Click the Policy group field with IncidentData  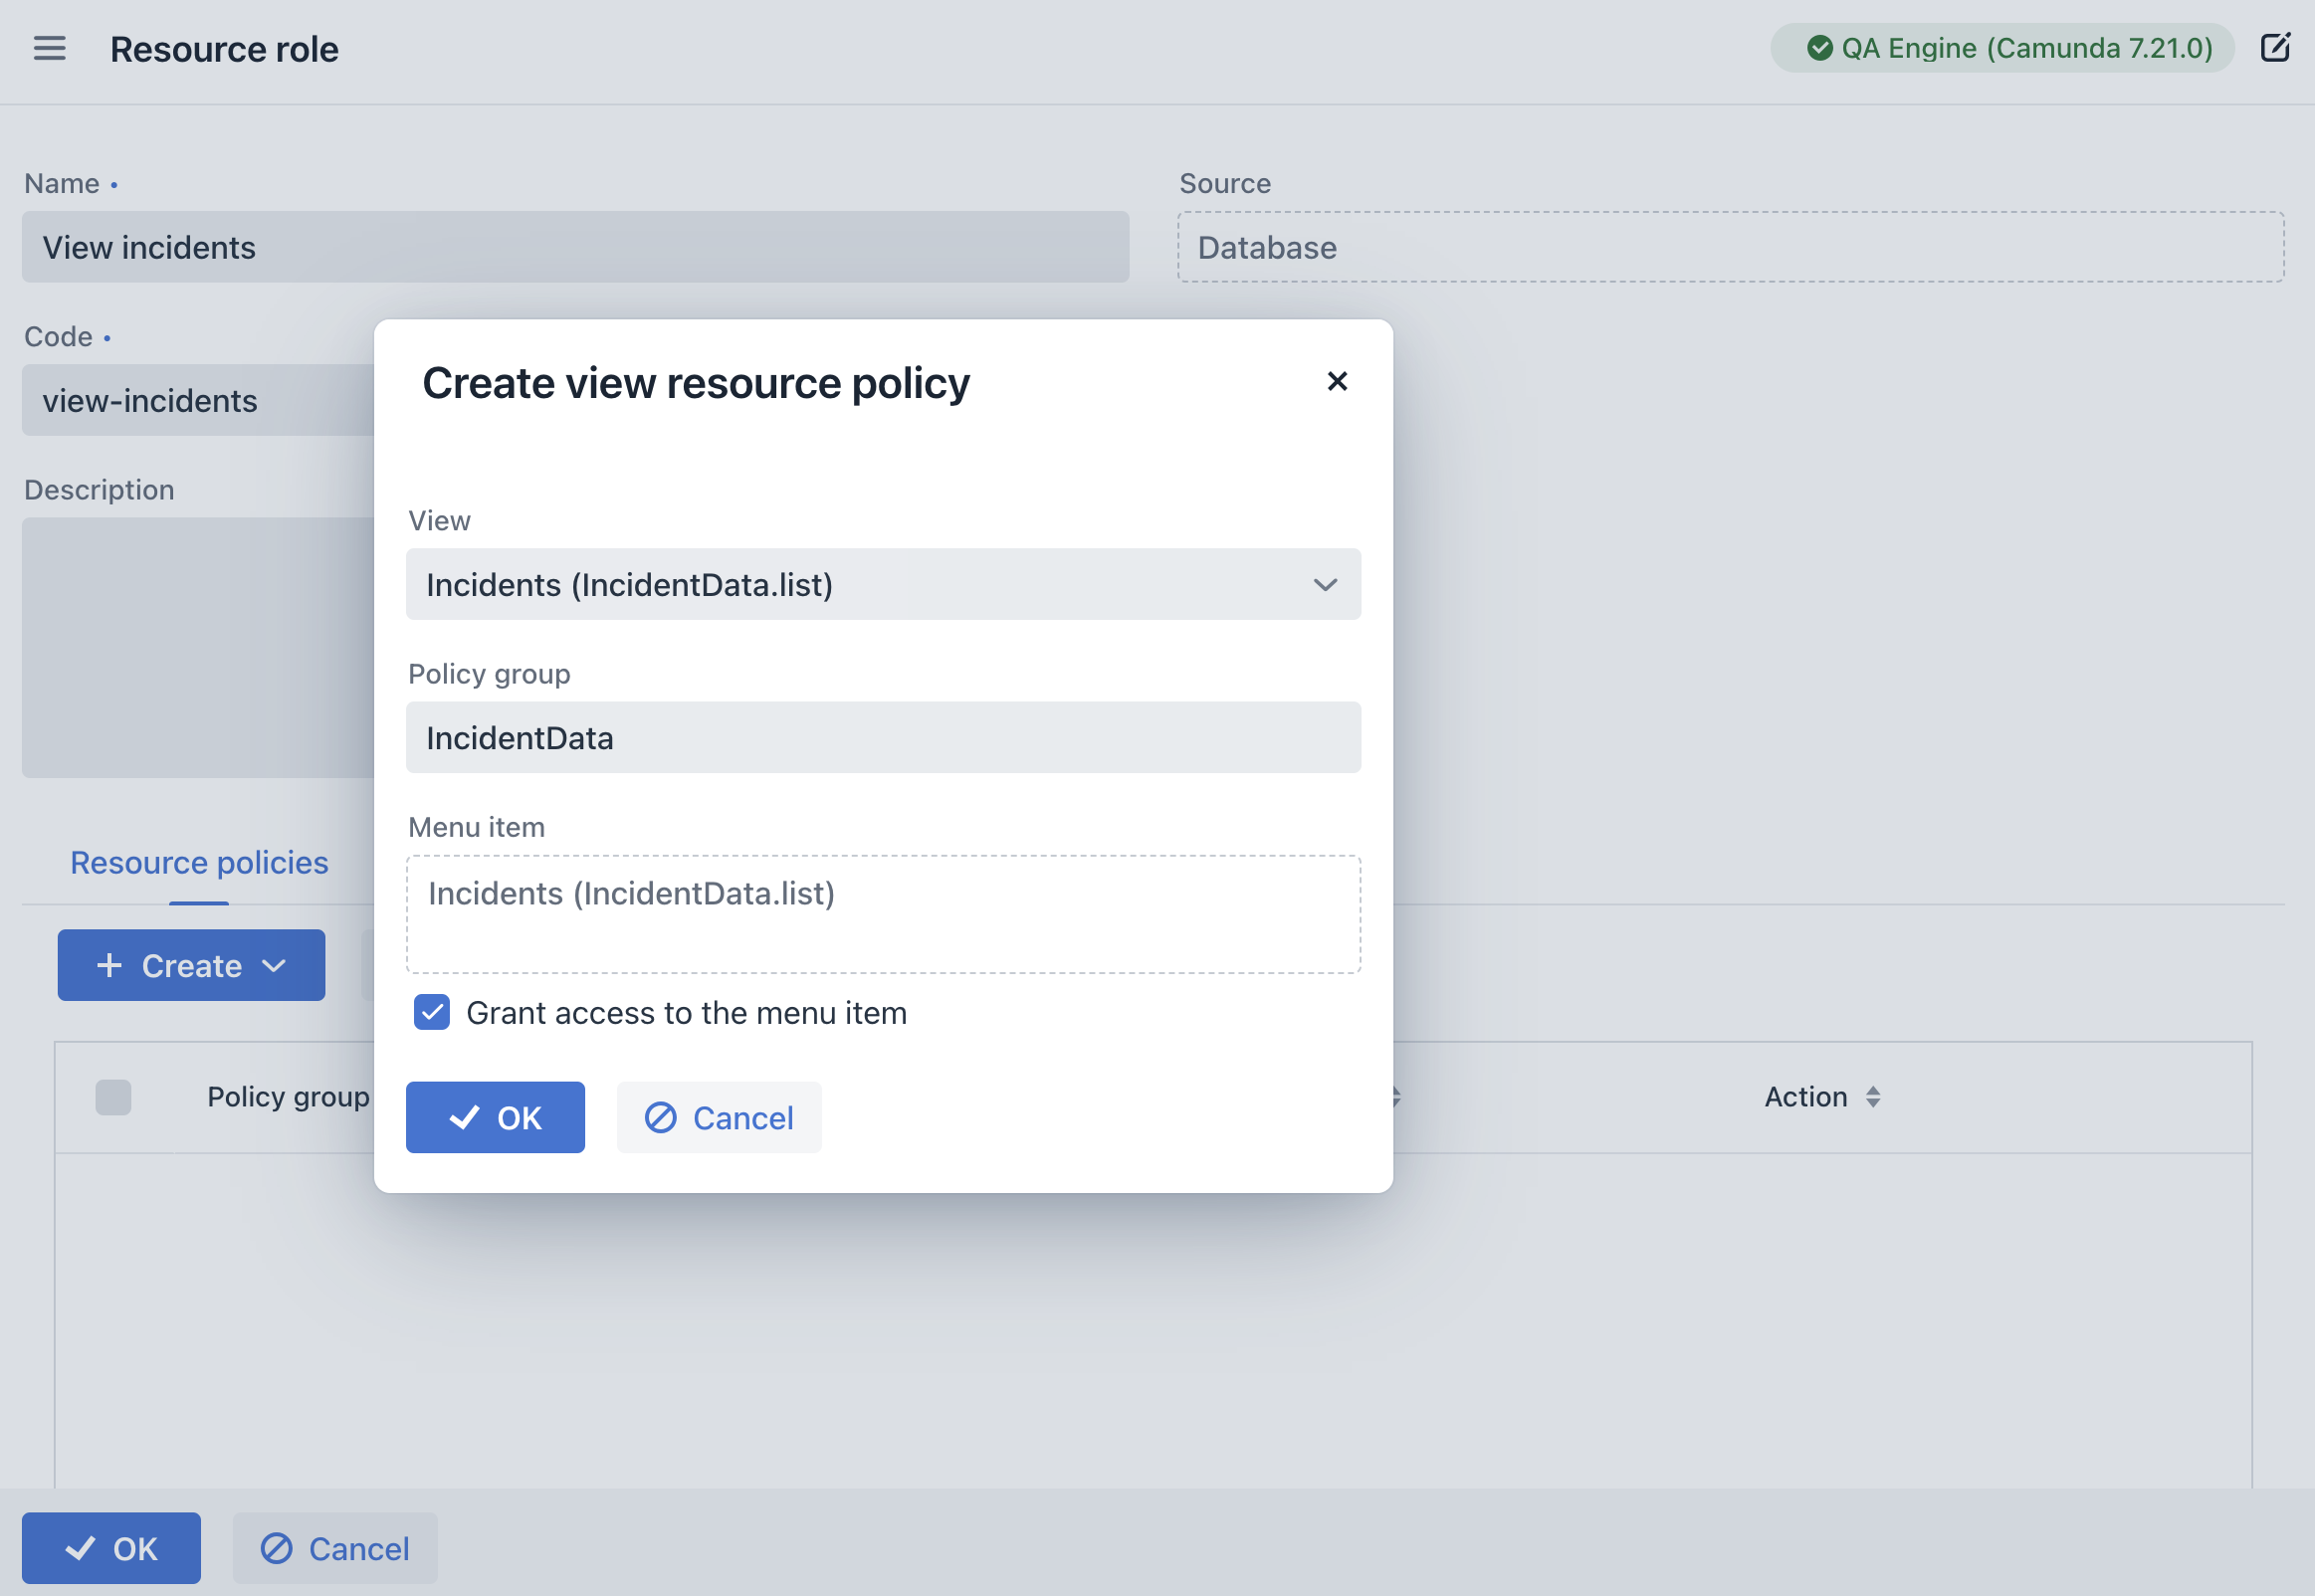coord(883,737)
